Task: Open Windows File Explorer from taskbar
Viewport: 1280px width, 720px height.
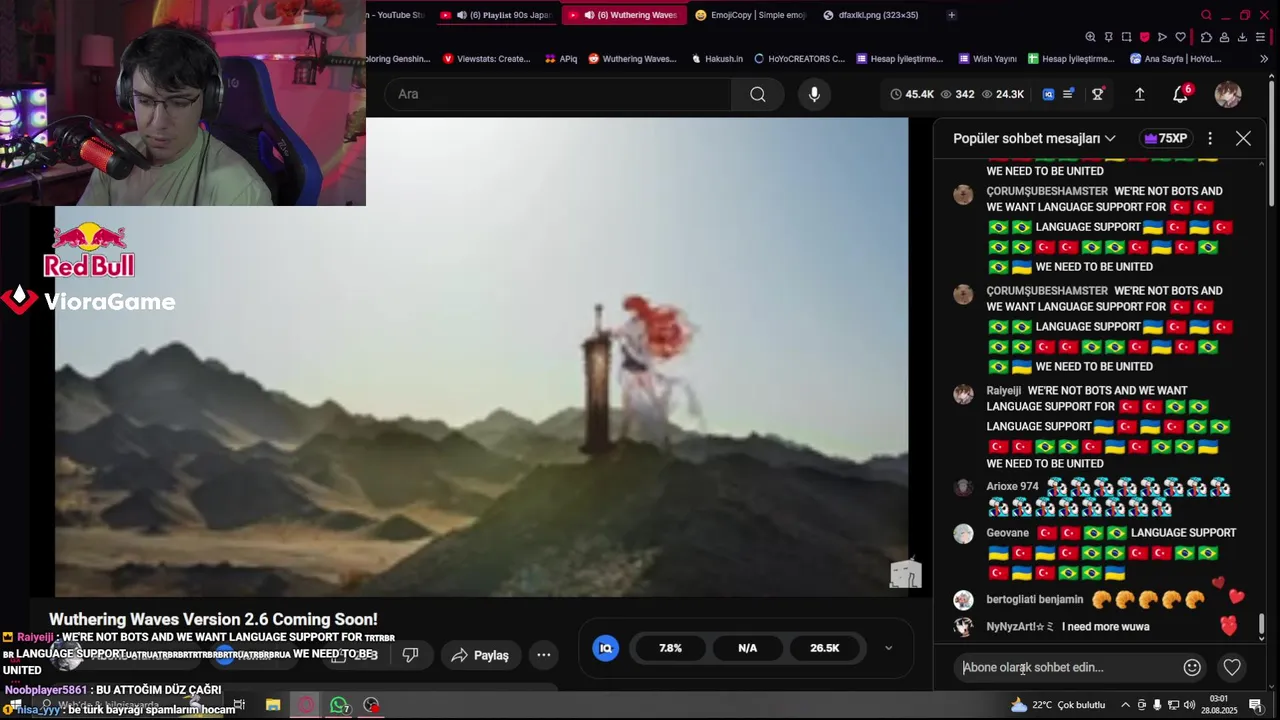Action: [x=273, y=705]
